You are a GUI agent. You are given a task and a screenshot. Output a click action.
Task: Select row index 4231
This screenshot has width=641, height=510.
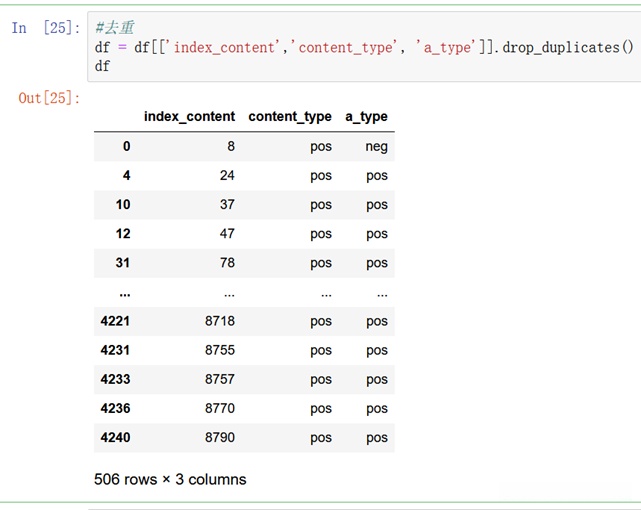pos(115,350)
